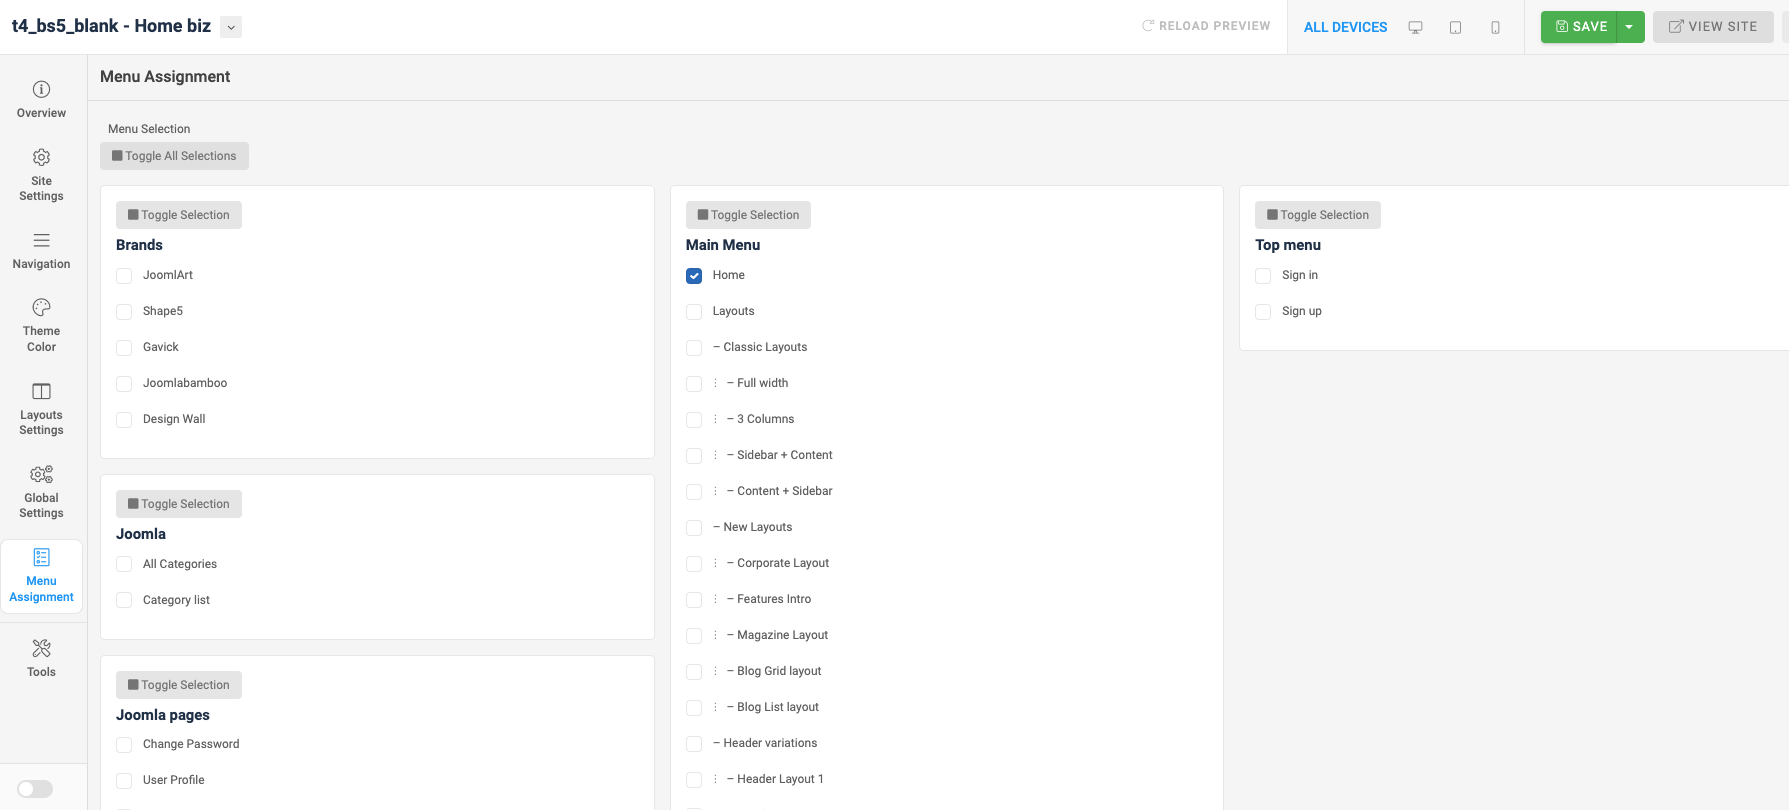
Task: Open the Tools sidebar icon
Action: tap(41, 649)
